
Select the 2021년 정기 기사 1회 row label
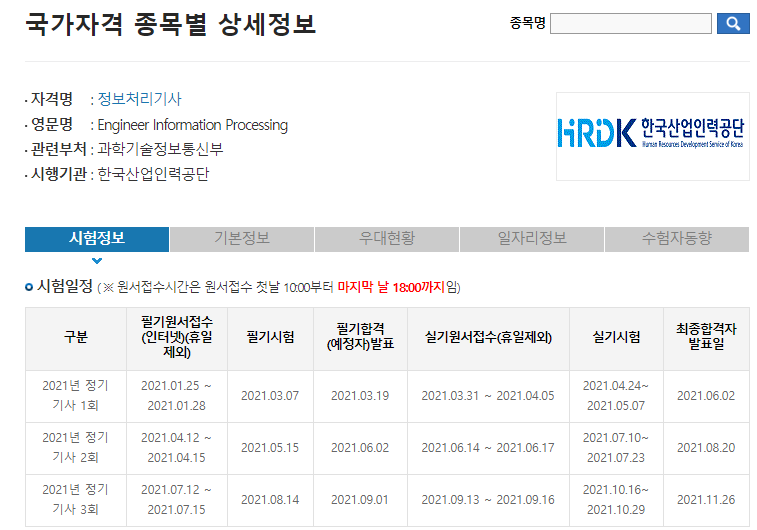coord(76,396)
